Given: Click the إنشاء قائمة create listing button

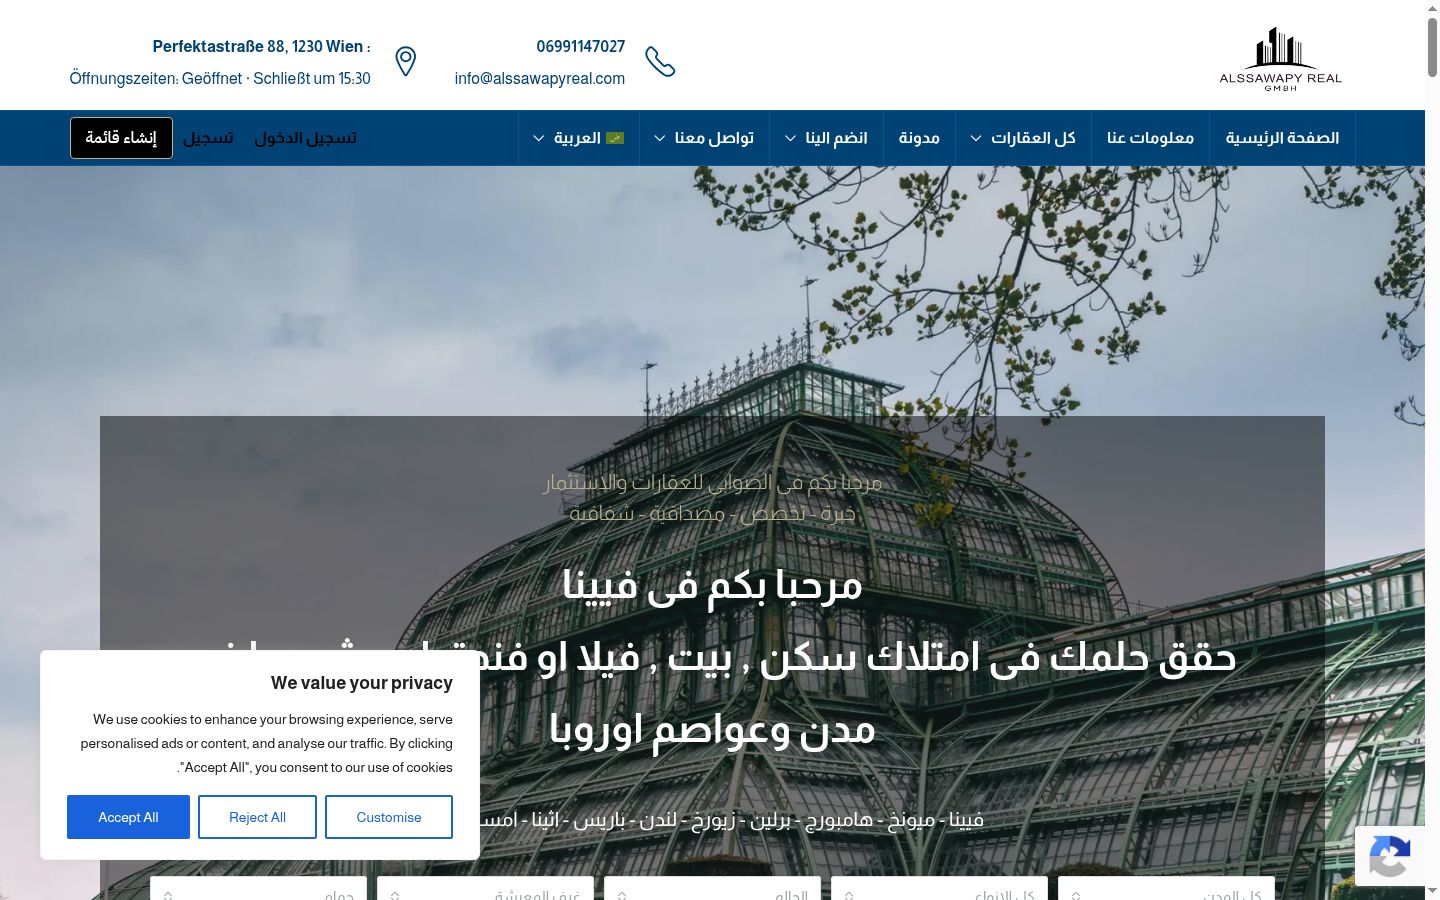Looking at the screenshot, I should coord(121,138).
